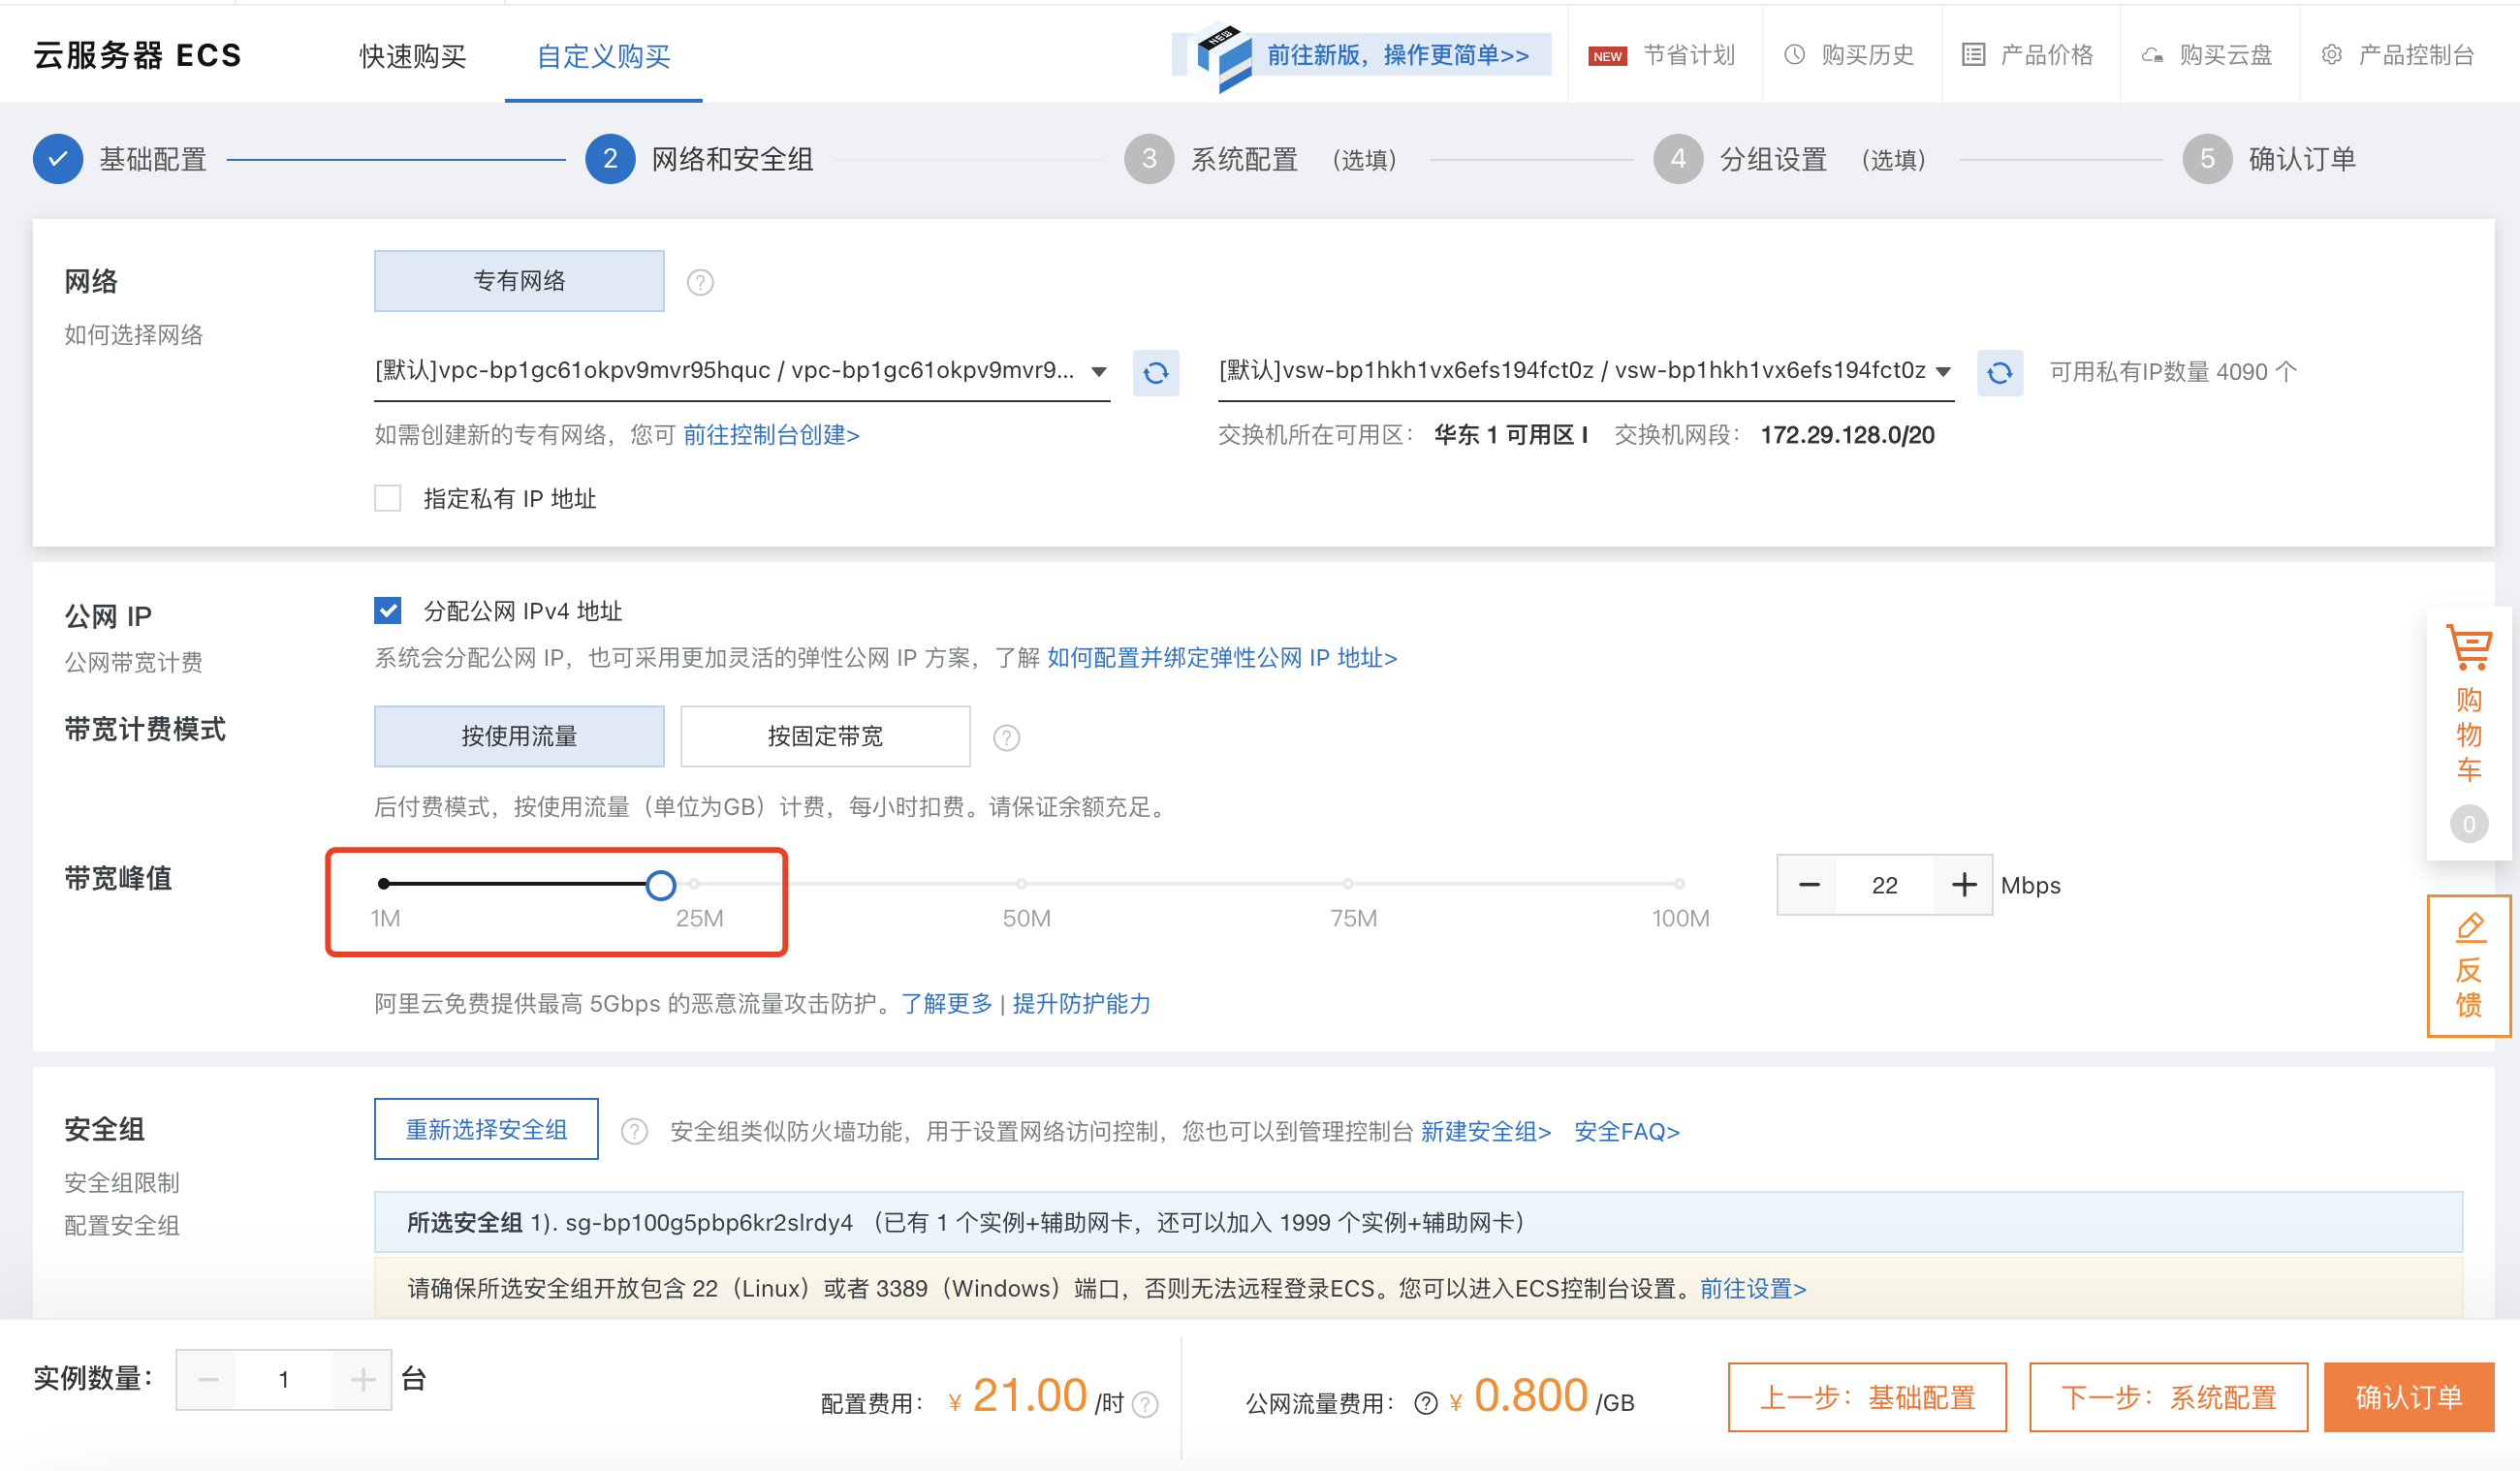This screenshot has height=1471, width=2520.
Task: Open the help tooltip next to 带宽计费模式
Action: click(1006, 737)
